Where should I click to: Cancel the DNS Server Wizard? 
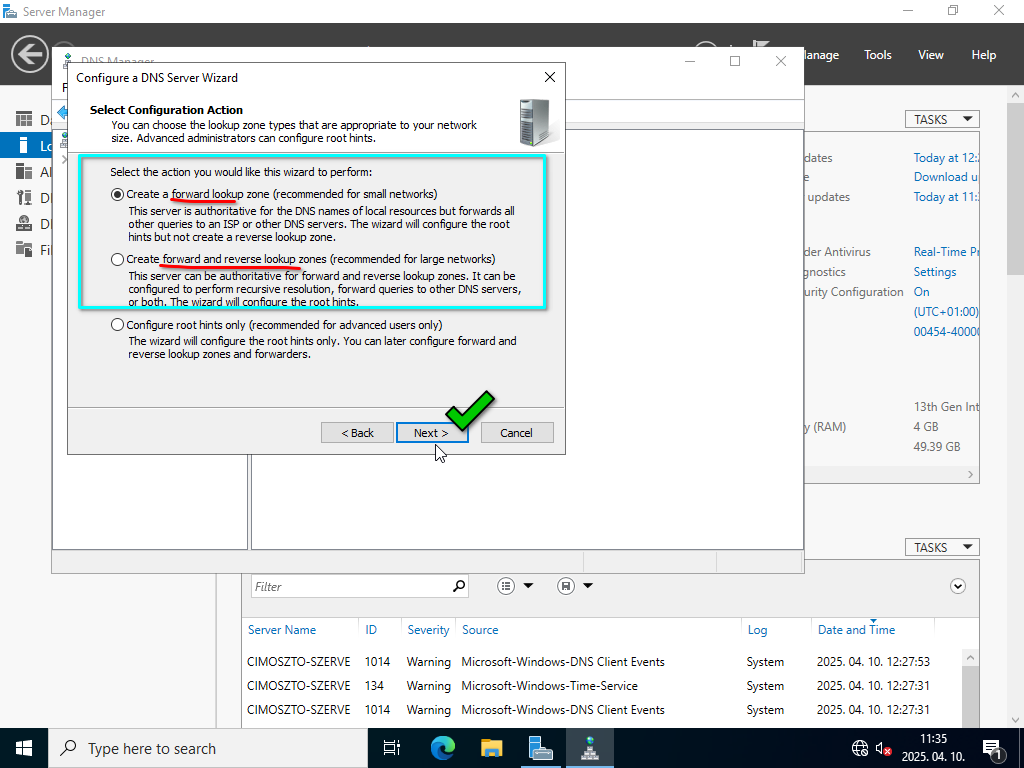pyautogui.click(x=516, y=433)
